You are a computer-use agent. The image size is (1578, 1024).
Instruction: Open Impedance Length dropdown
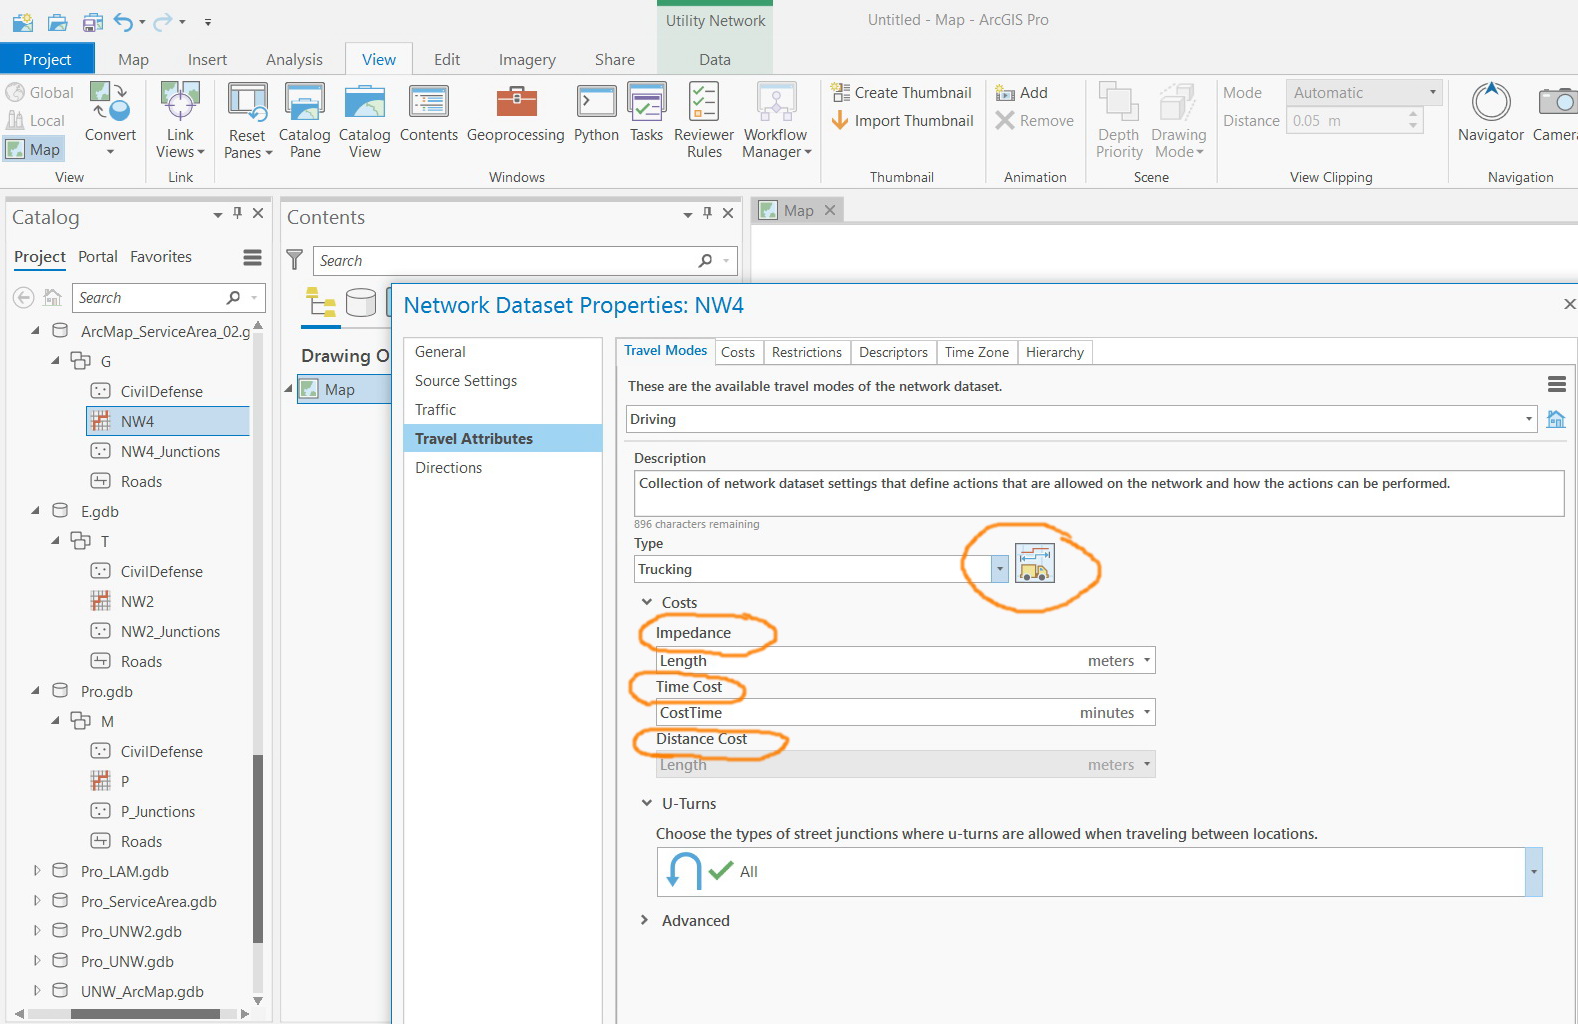coord(1147,661)
